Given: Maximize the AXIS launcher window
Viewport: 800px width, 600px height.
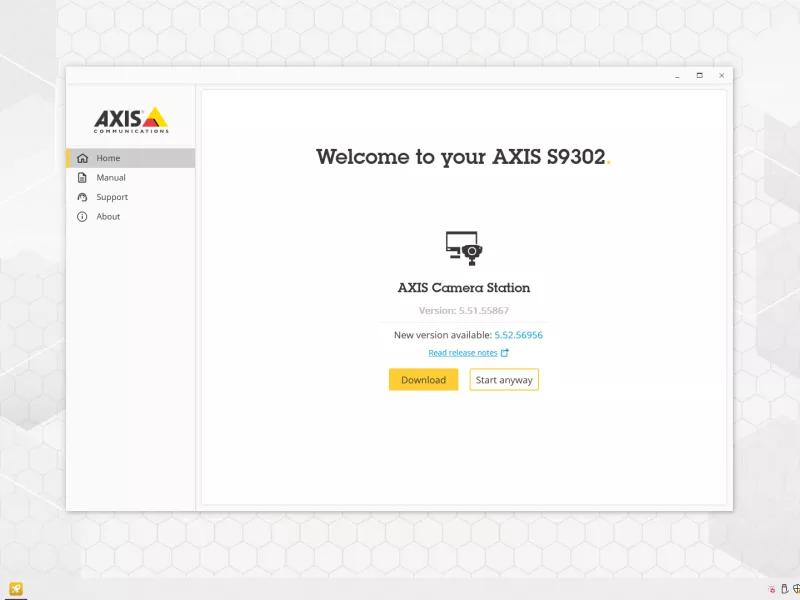Looking at the screenshot, I should [x=699, y=76].
